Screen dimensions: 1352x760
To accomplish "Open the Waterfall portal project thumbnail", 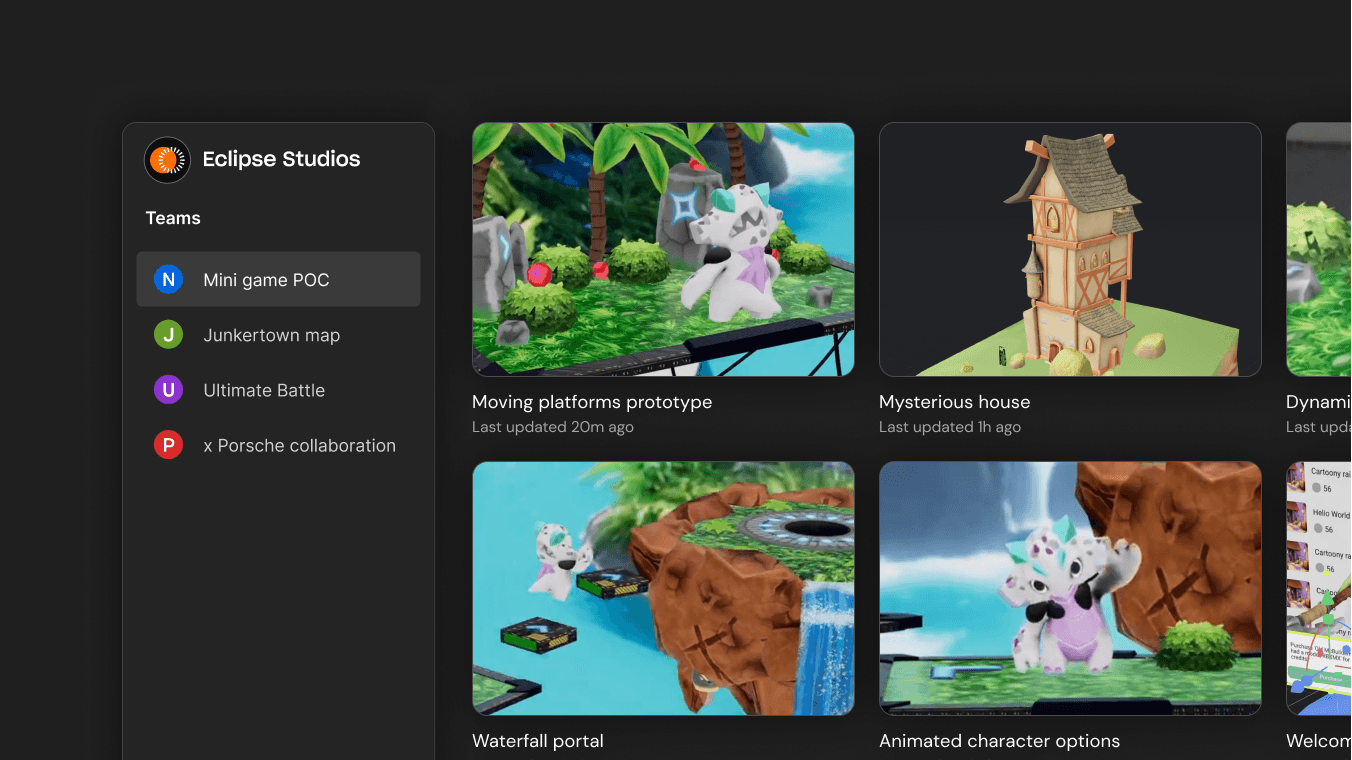I will pos(662,588).
